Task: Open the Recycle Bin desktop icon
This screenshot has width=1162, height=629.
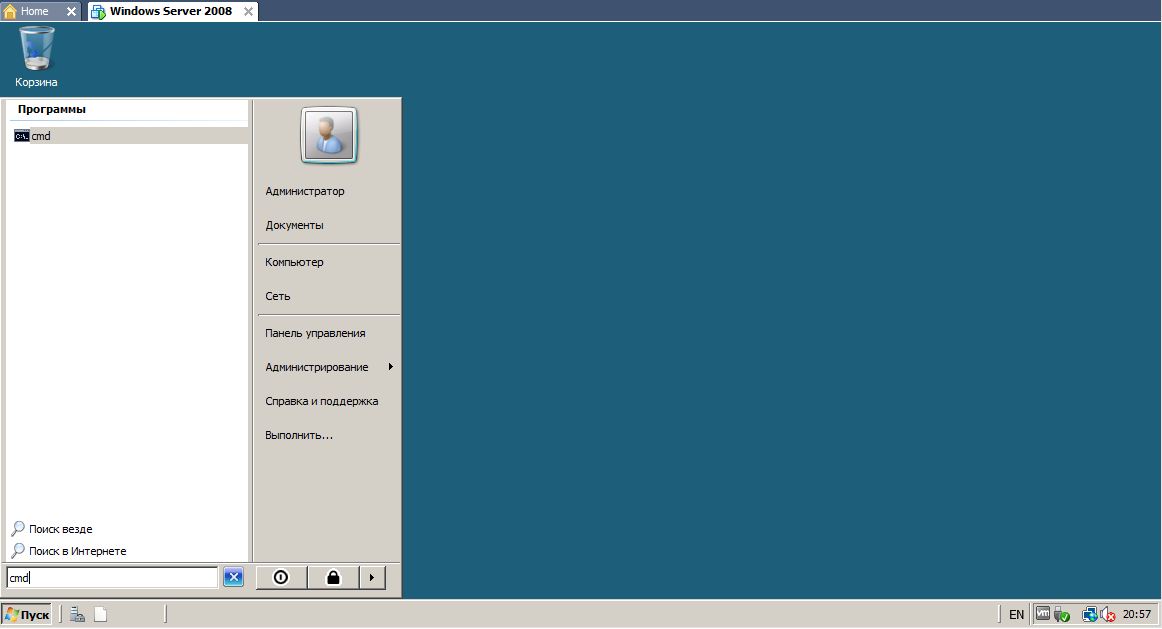Action: (36, 56)
